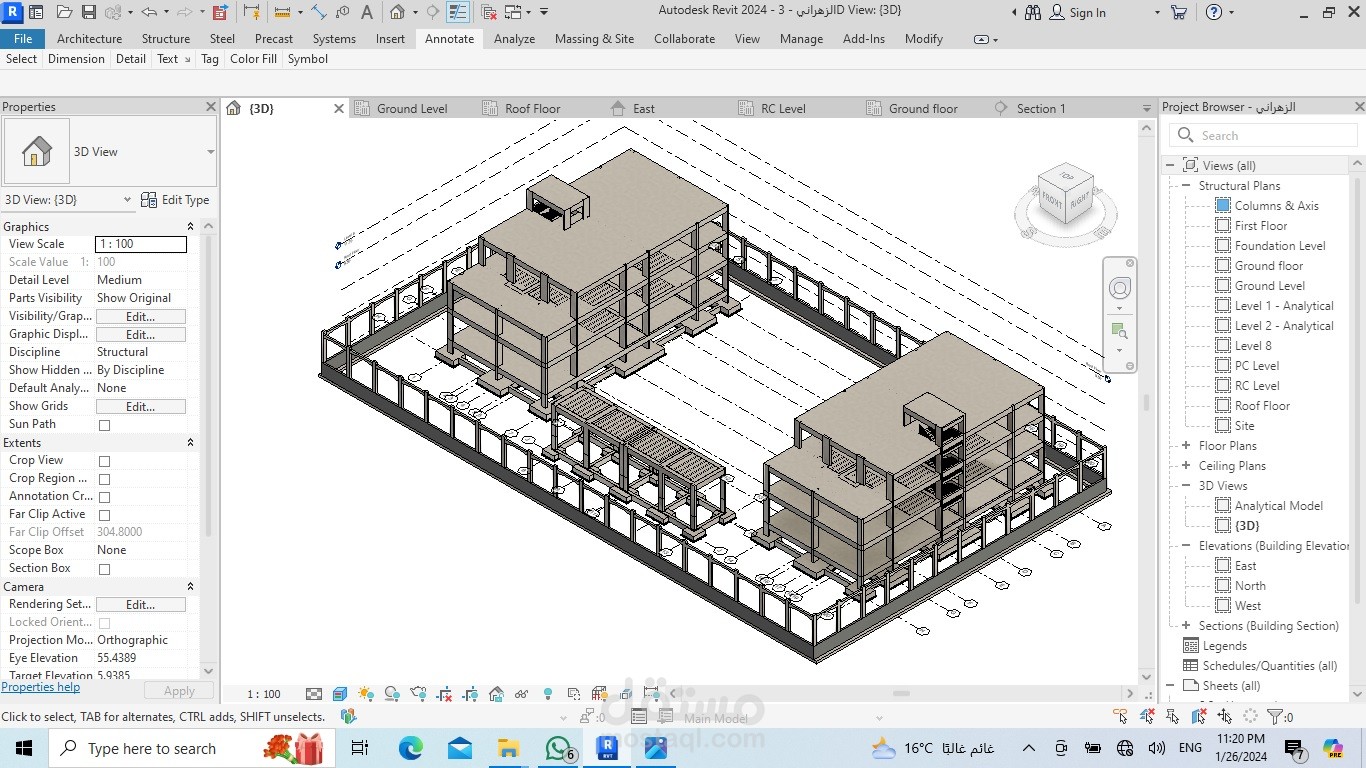Click Reveal Hidden Elements light bulb icon
Viewport: 1366px width, 768px height.
tap(548, 694)
